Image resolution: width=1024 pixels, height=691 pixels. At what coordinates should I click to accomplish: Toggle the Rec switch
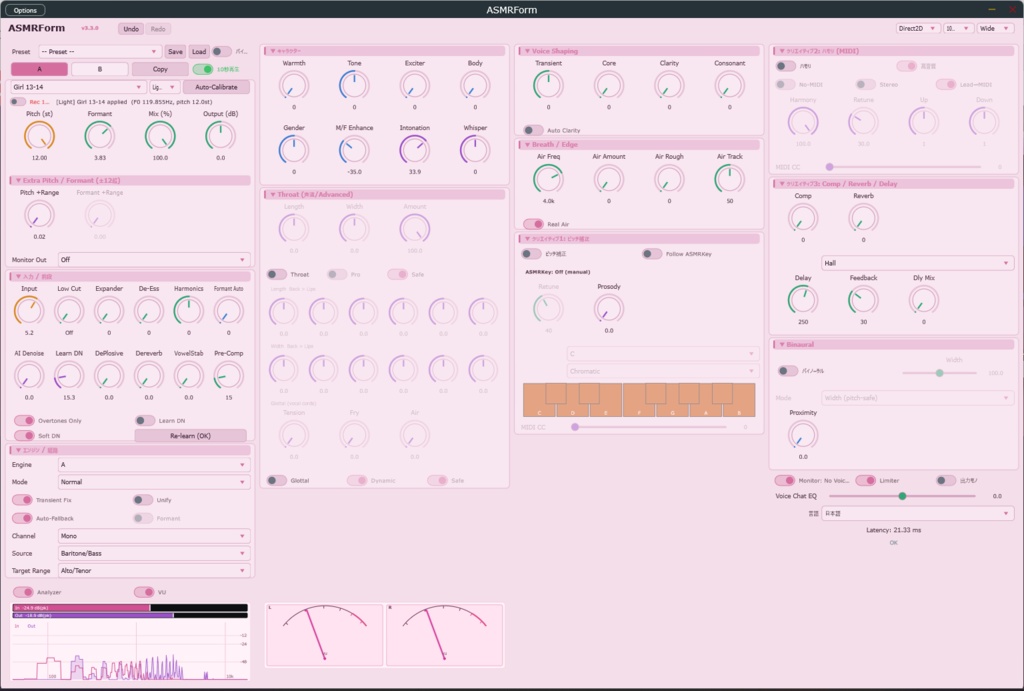tap(18, 102)
